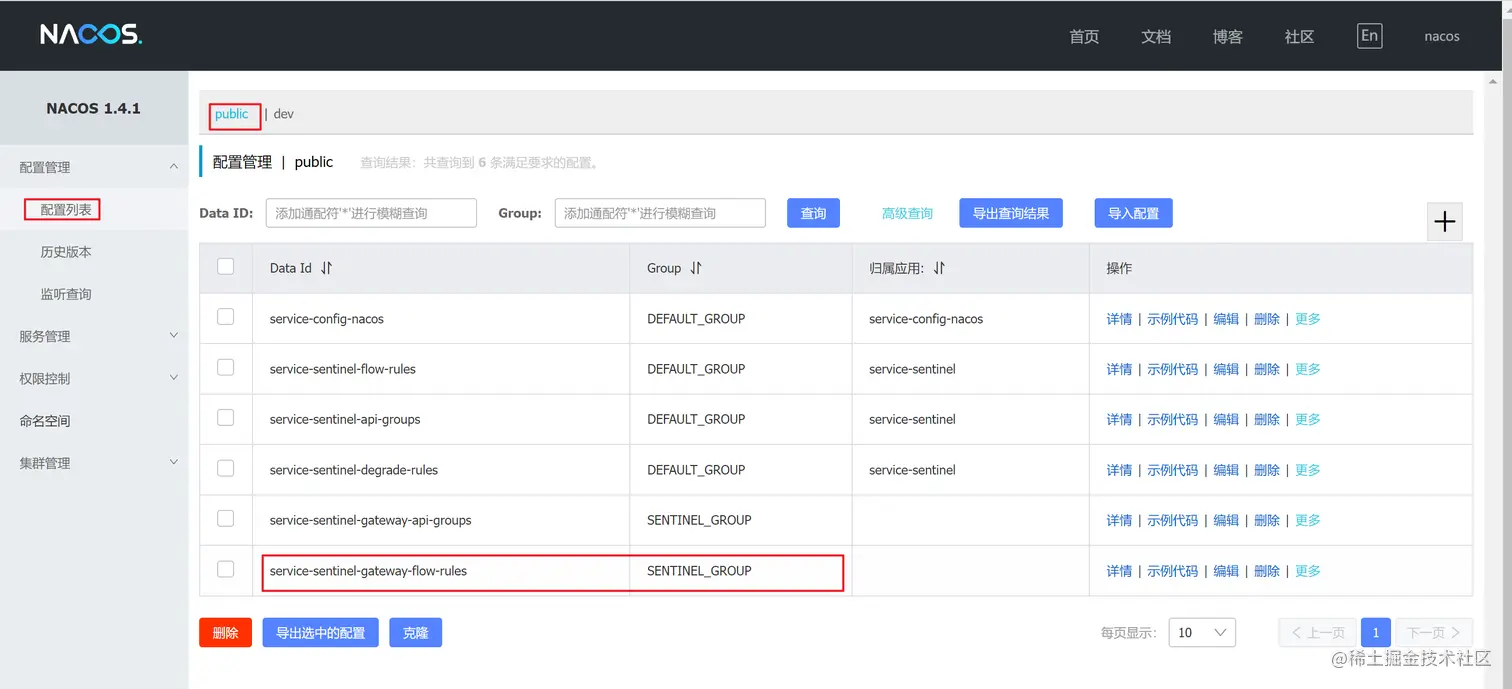Click the 查询 search button
Image resolution: width=1512 pixels, height=689 pixels.
813,213
